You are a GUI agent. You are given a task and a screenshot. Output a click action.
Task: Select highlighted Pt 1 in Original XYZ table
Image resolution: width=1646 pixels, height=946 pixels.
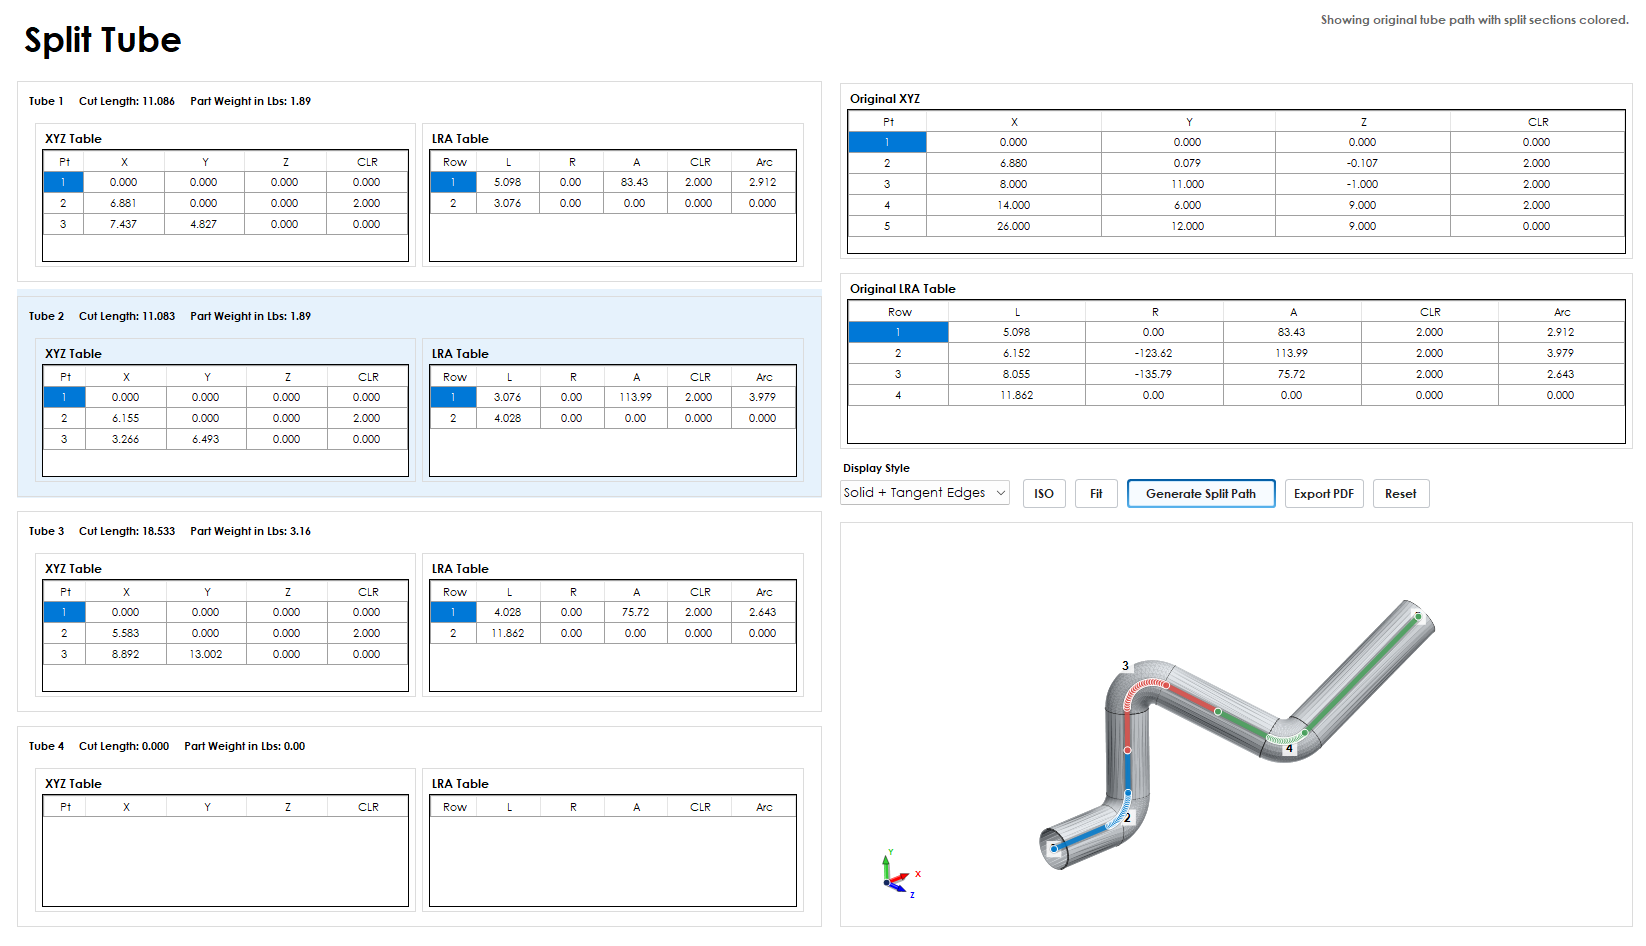887,142
